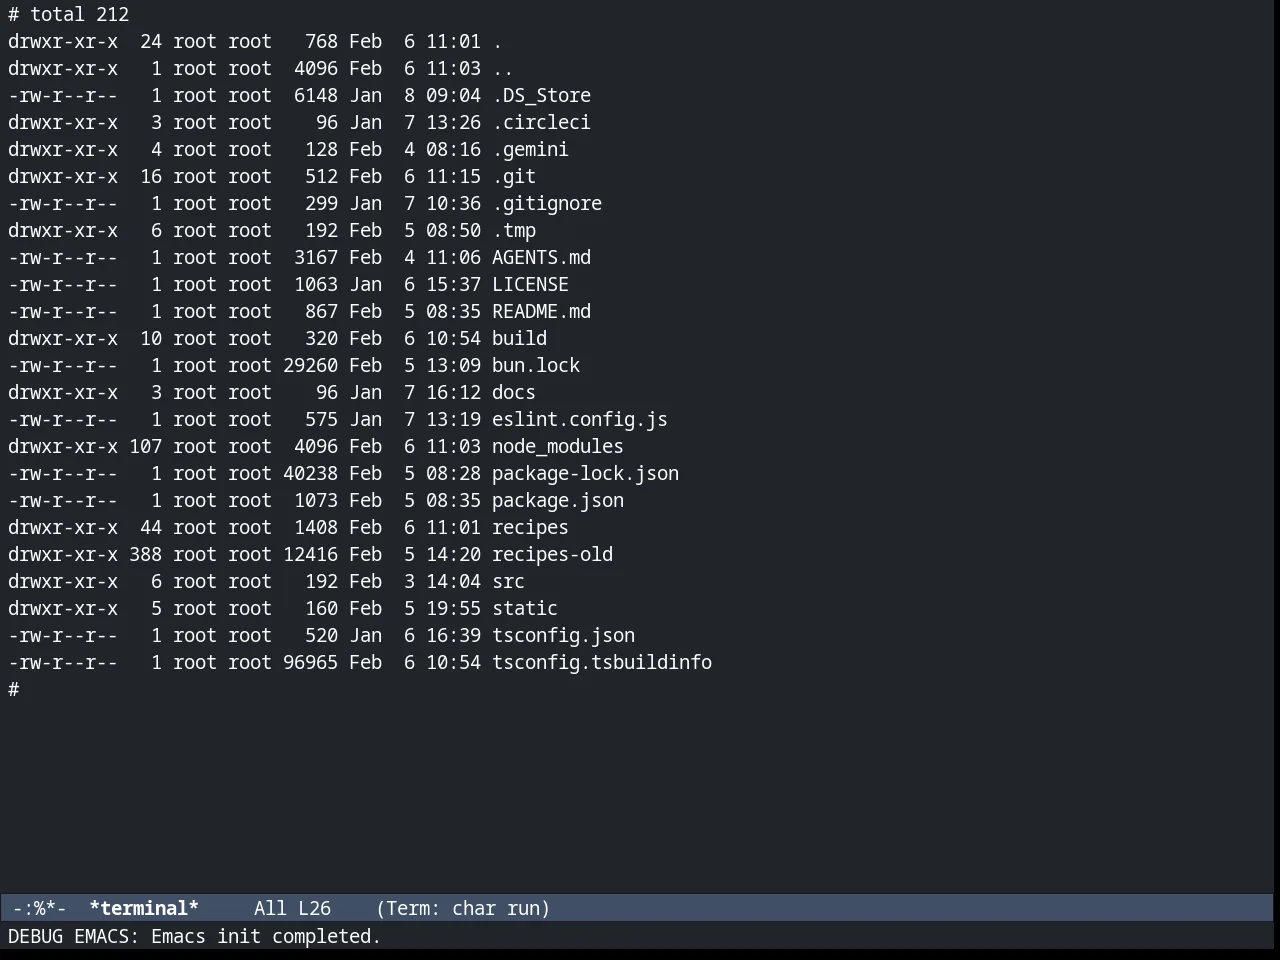
Task: Select the build directory name
Action: (x=519, y=339)
